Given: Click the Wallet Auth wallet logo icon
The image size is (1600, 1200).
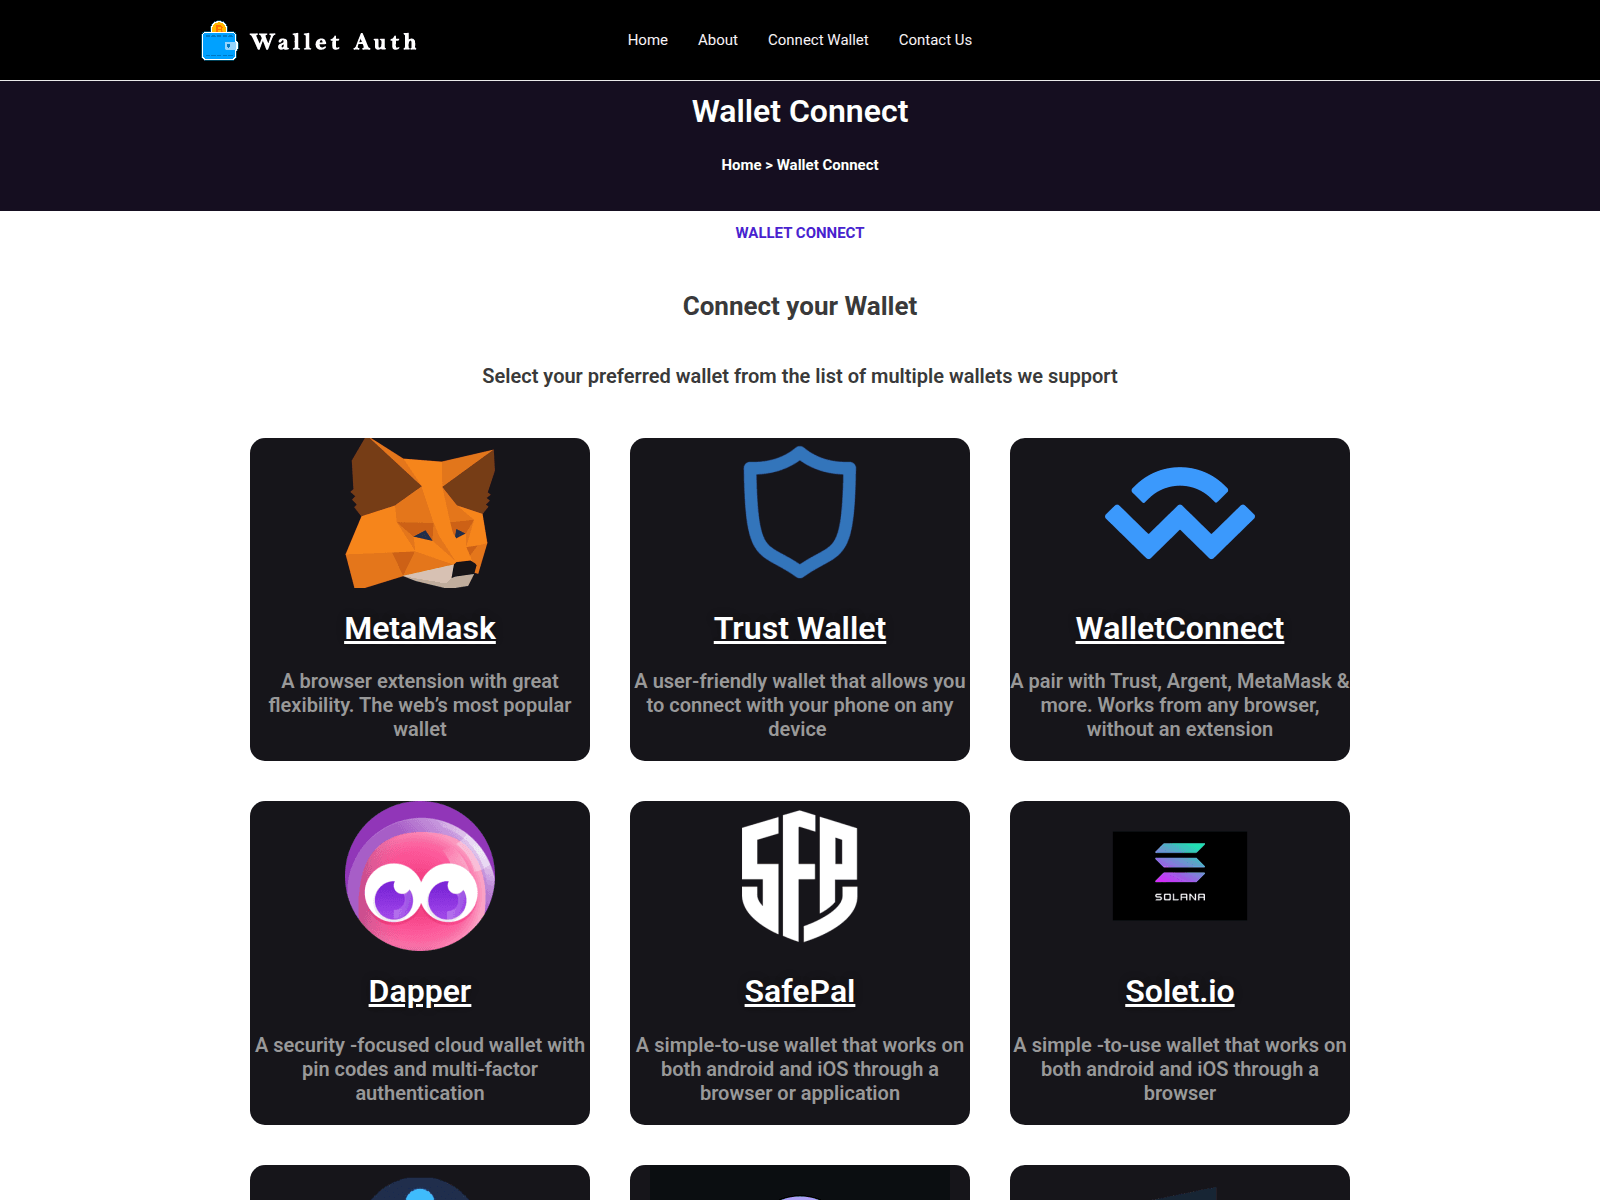Looking at the screenshot, I should click(219, 41).
